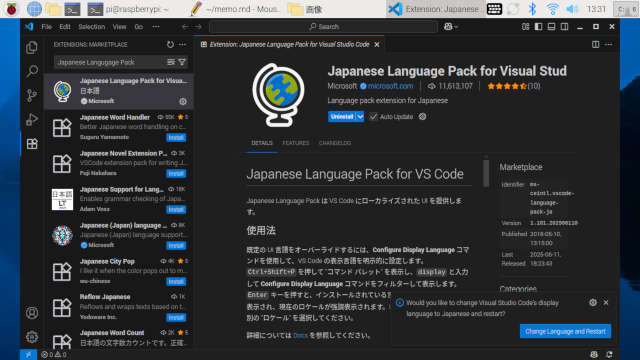The height and width of the screenshot is (360, 640).
Task: Open the Copilot chat icon in title bar
Action: 448,27
